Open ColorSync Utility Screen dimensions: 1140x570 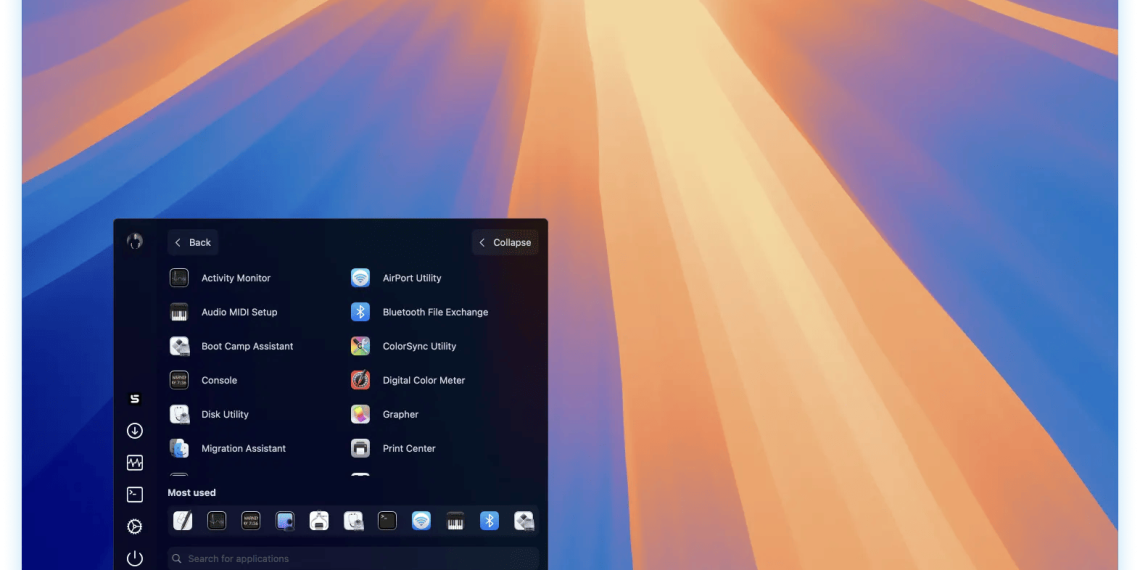pos(418,346)
